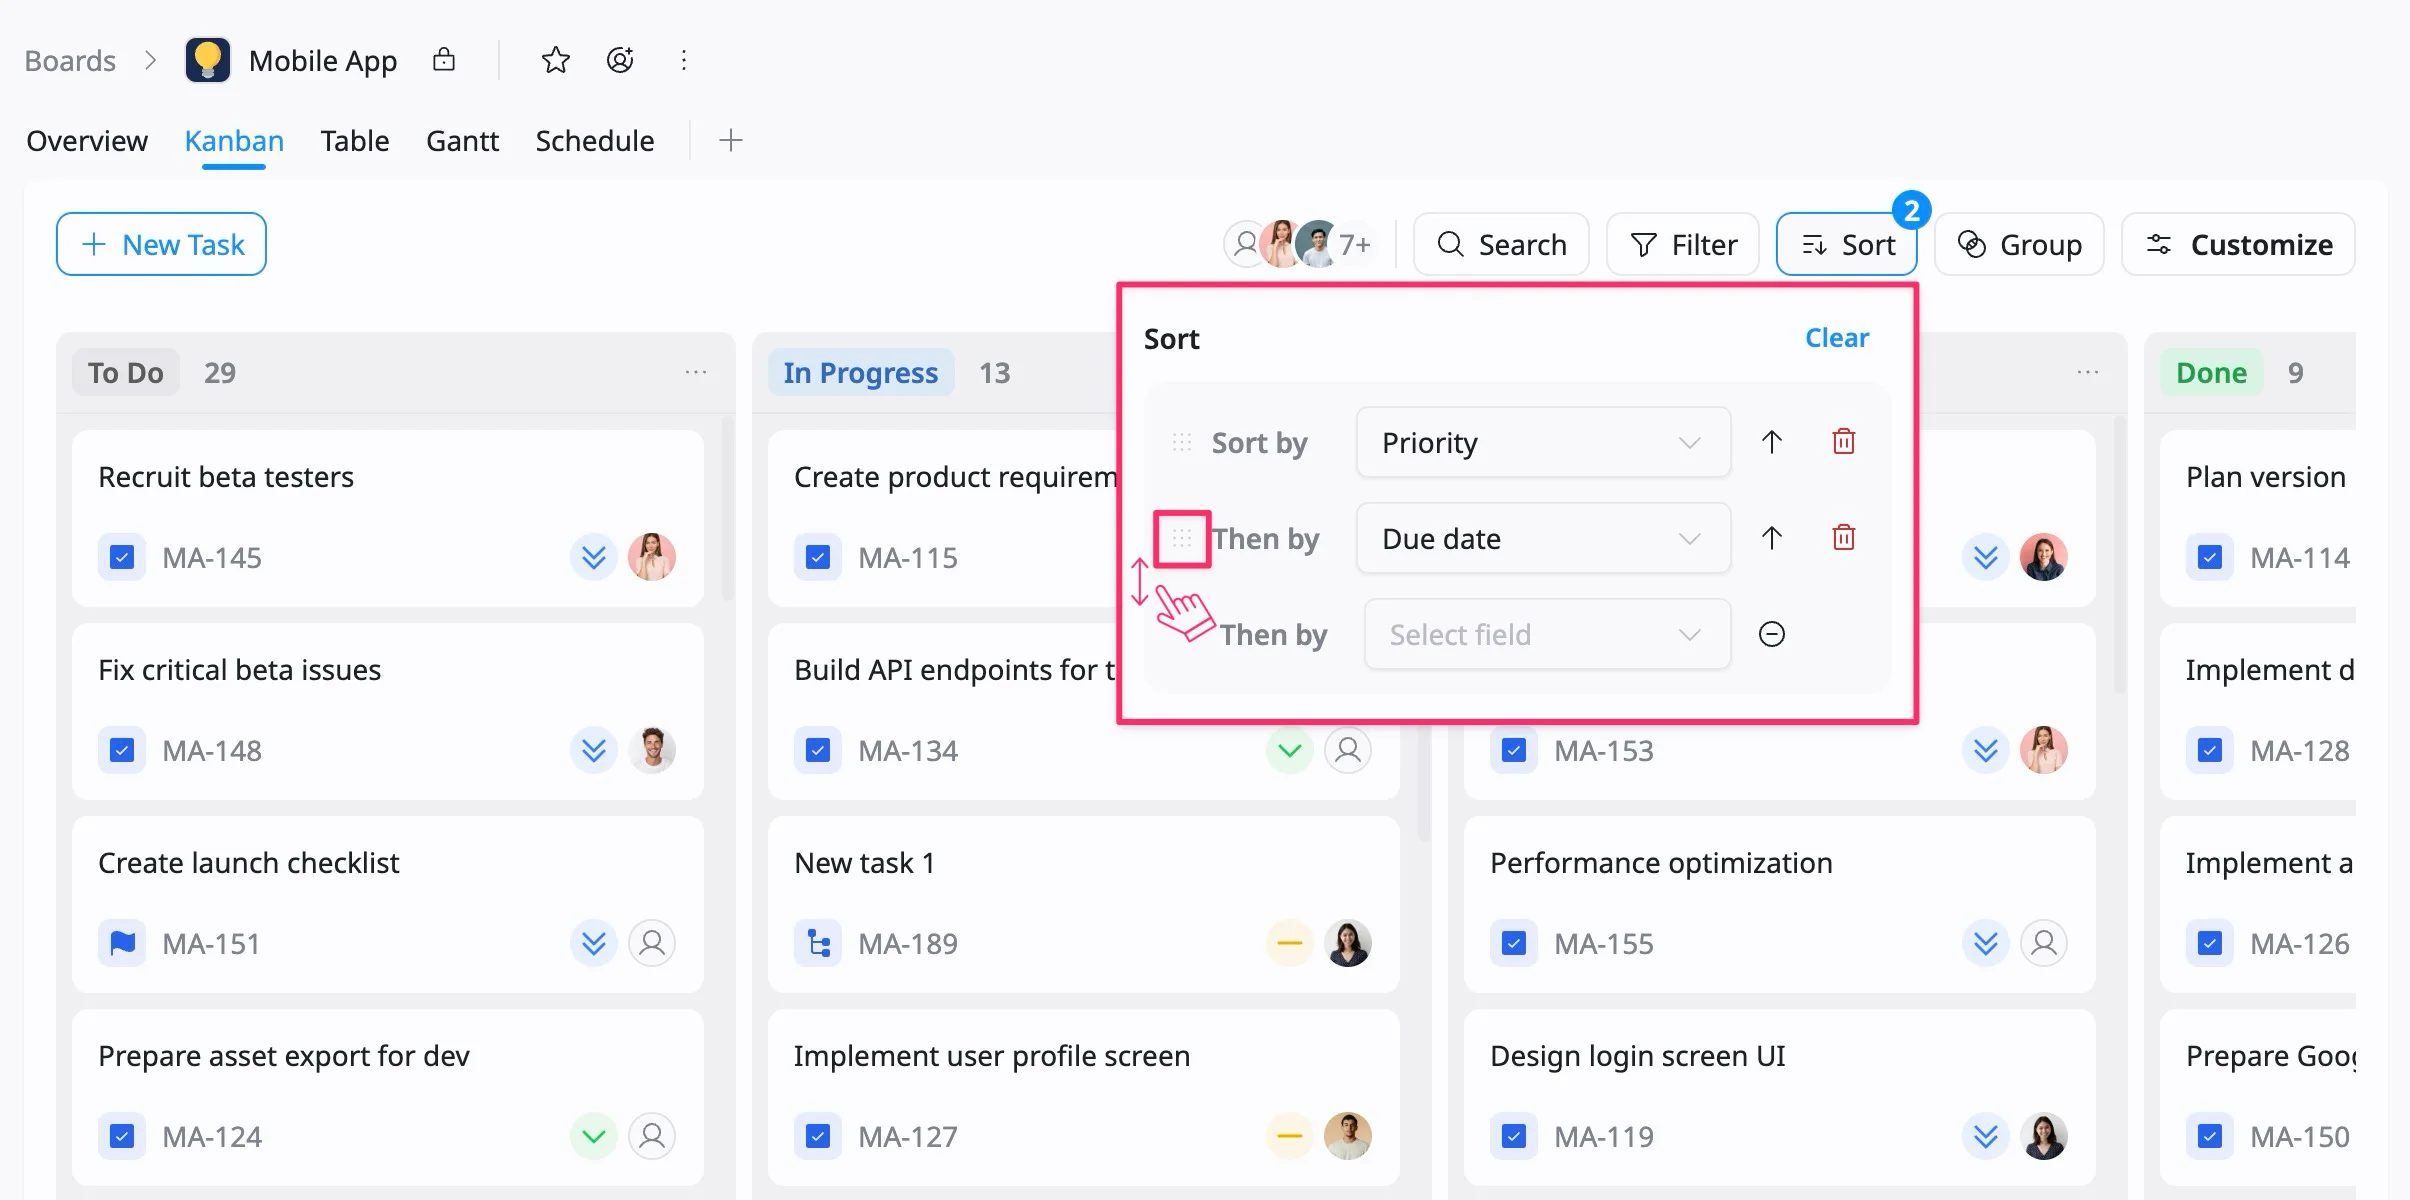This screenshot has width=2410, height=1200.
Task: Click the unassigned avatar in member list
Action: click(1246, 244)
